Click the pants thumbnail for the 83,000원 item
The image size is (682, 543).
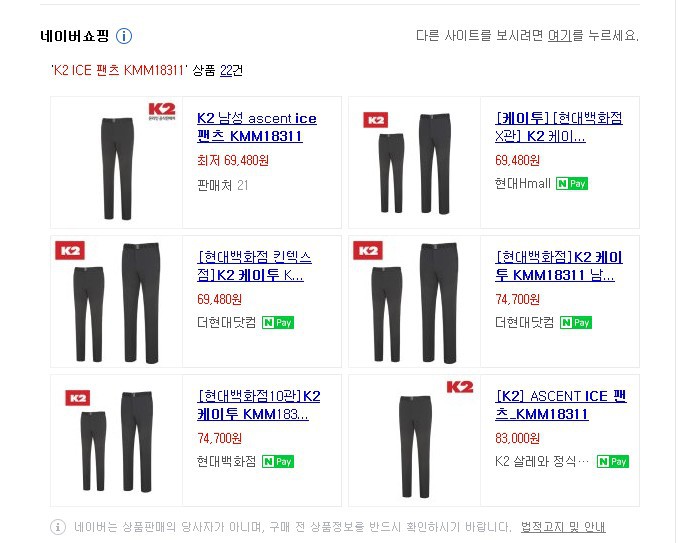pyautogui.click(x=415, y=446)
